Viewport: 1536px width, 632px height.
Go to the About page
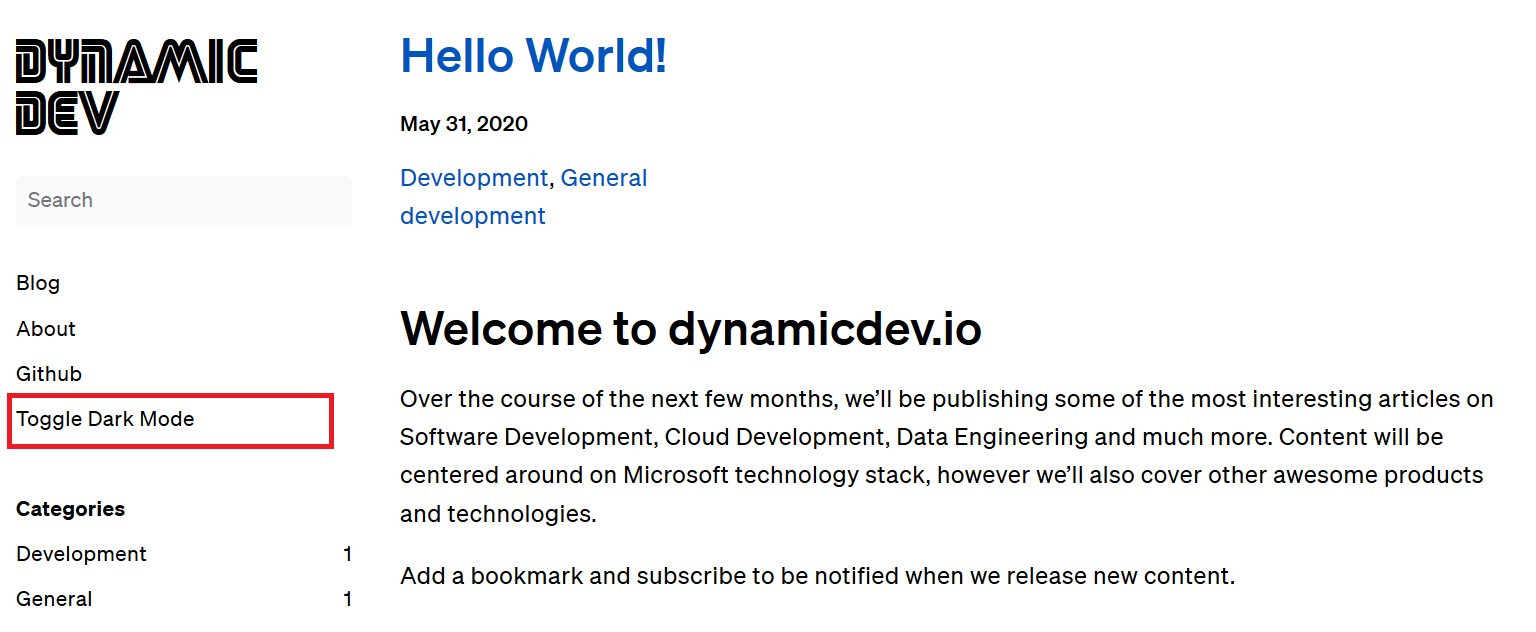(x=46, y=329)
